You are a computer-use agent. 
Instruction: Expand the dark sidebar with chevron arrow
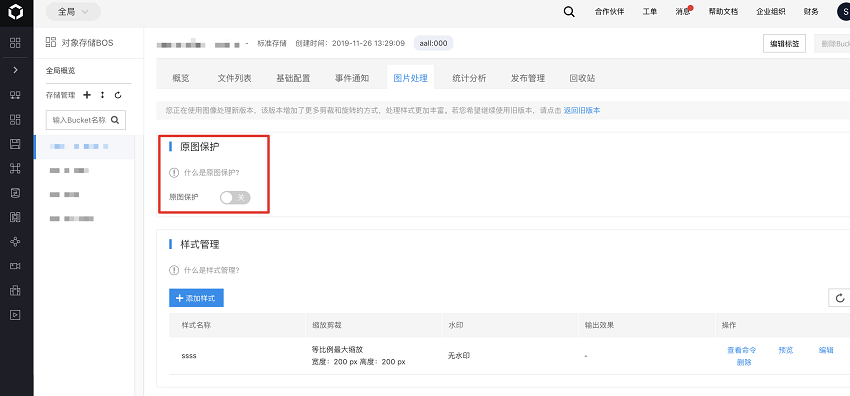tap(16, 70)
